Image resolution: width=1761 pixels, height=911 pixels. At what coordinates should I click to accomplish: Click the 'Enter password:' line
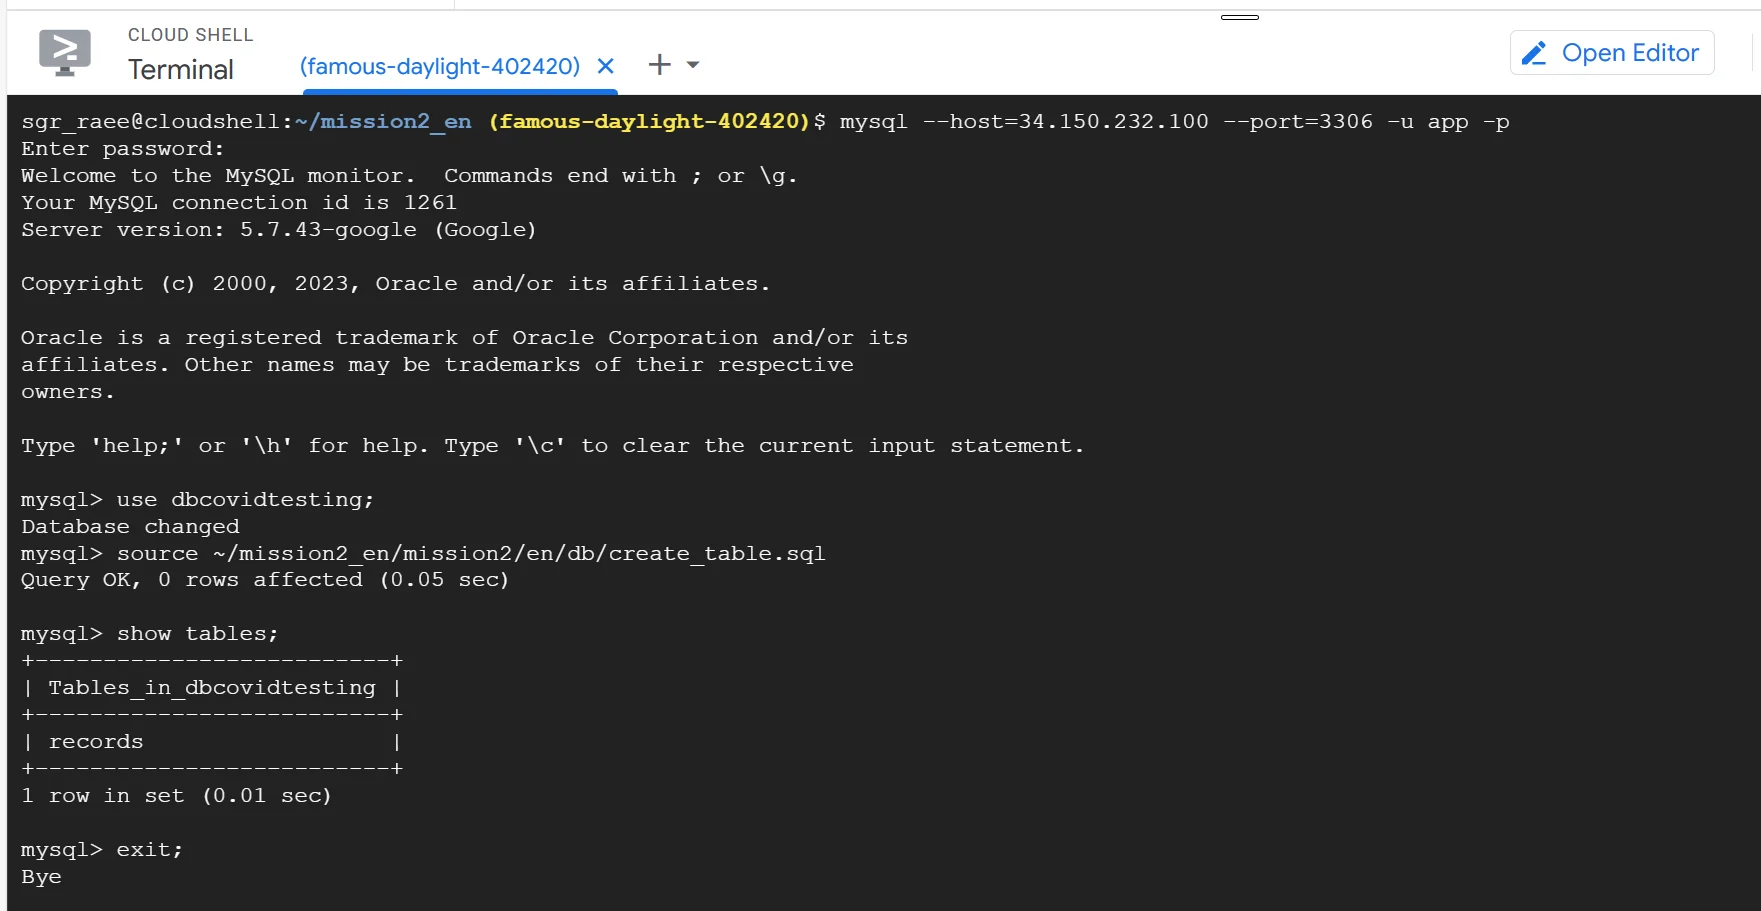(x=123, y=148)
